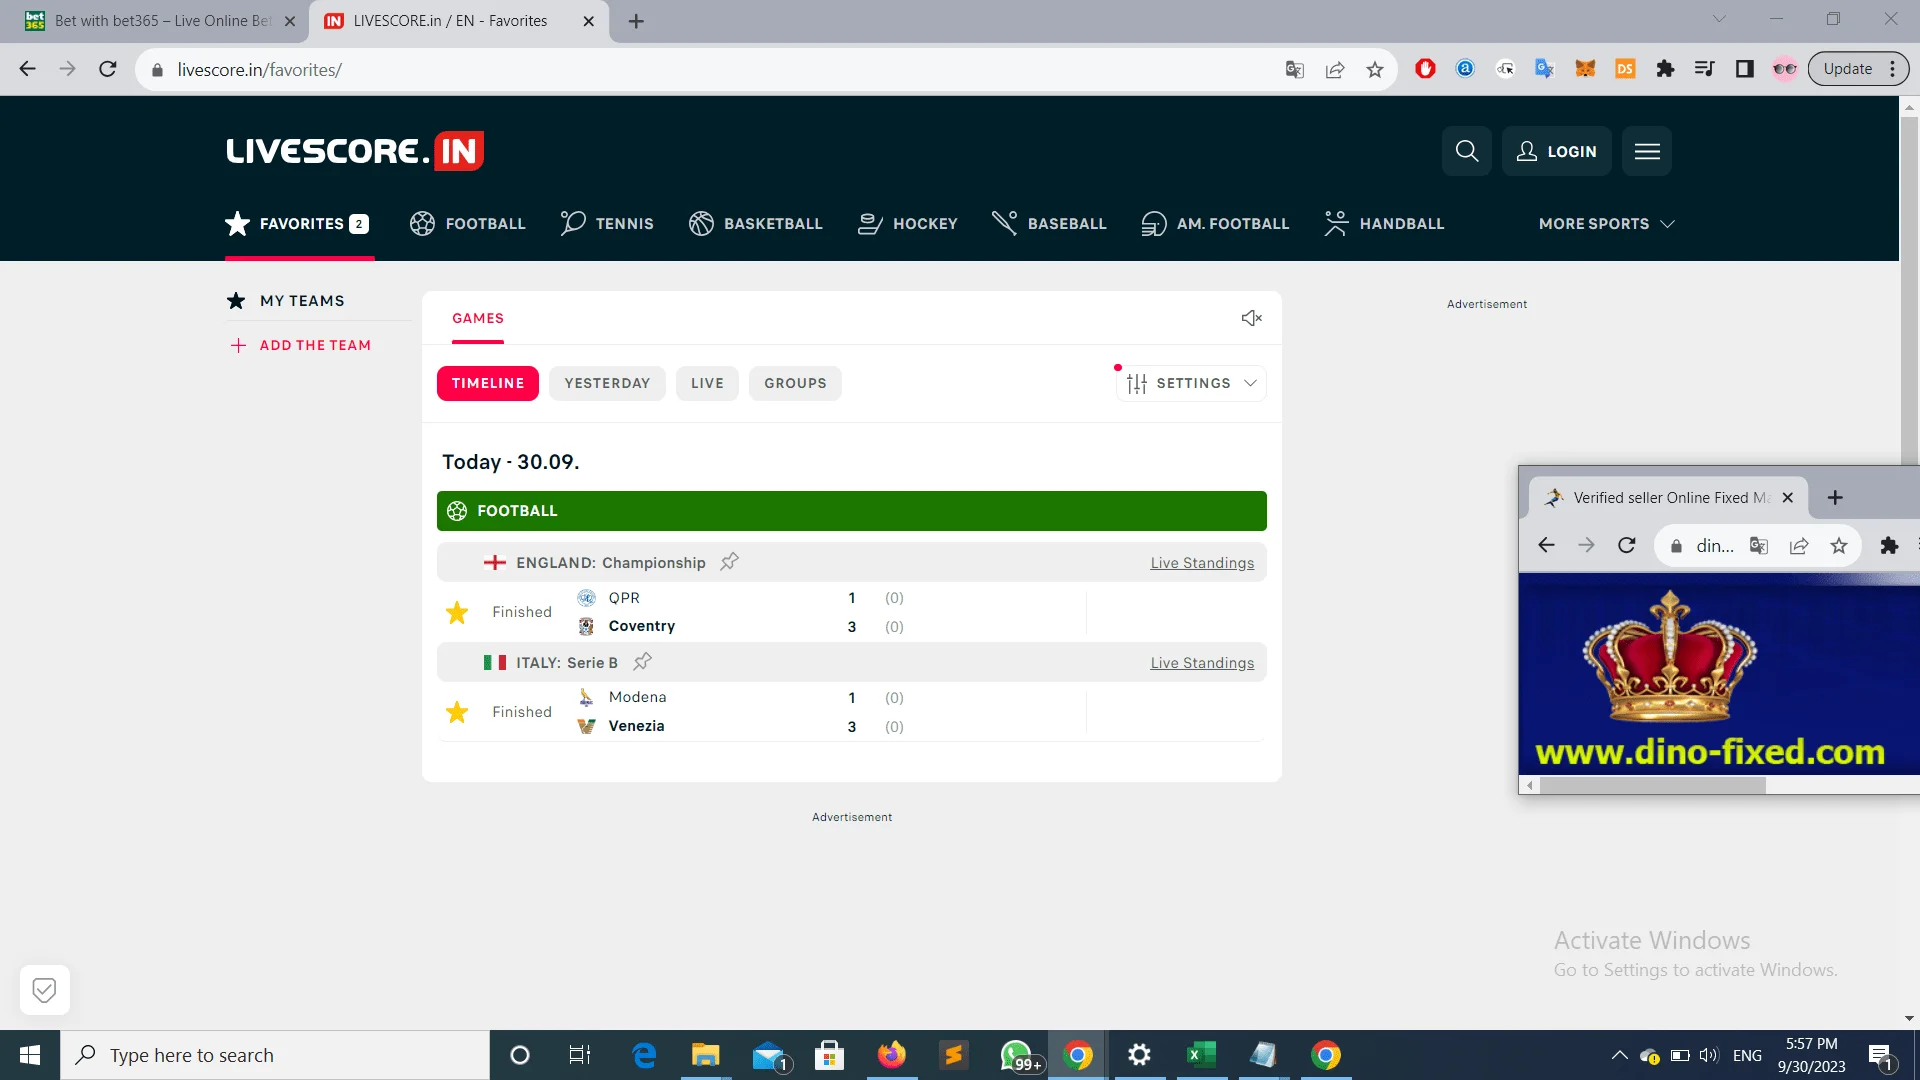Select the Basketball sport icon

(699, 223)
